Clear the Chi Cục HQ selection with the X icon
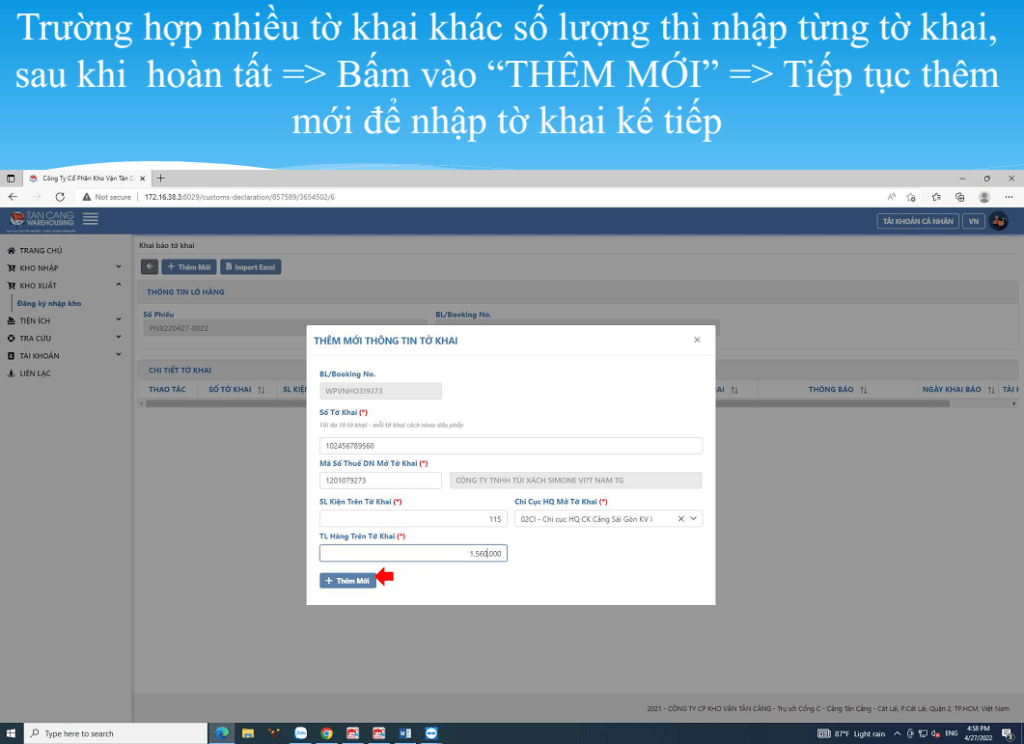 681,519
